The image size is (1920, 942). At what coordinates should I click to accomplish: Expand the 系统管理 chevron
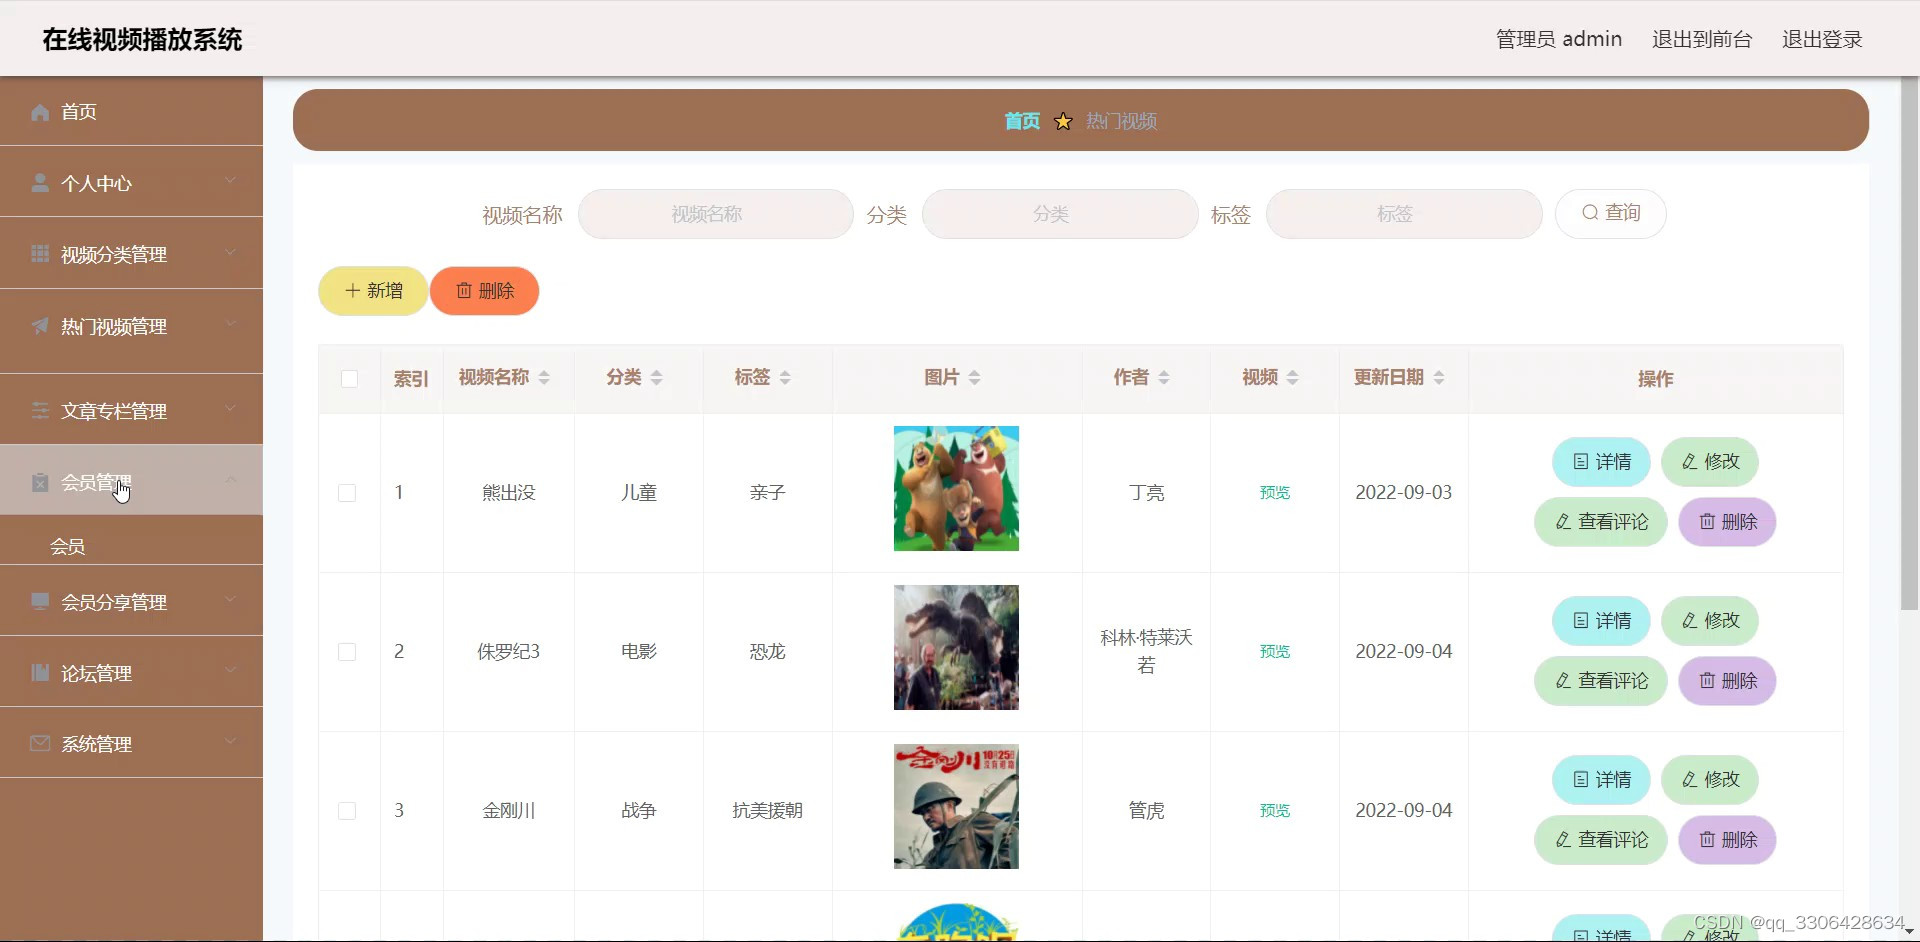pyautogui.click(x=231, y=742)
